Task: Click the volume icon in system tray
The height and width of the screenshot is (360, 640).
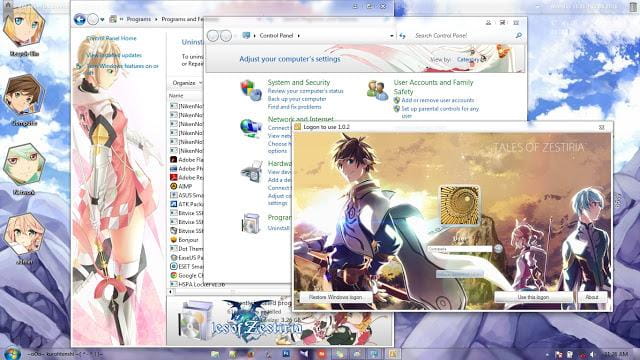Action: 592,354
